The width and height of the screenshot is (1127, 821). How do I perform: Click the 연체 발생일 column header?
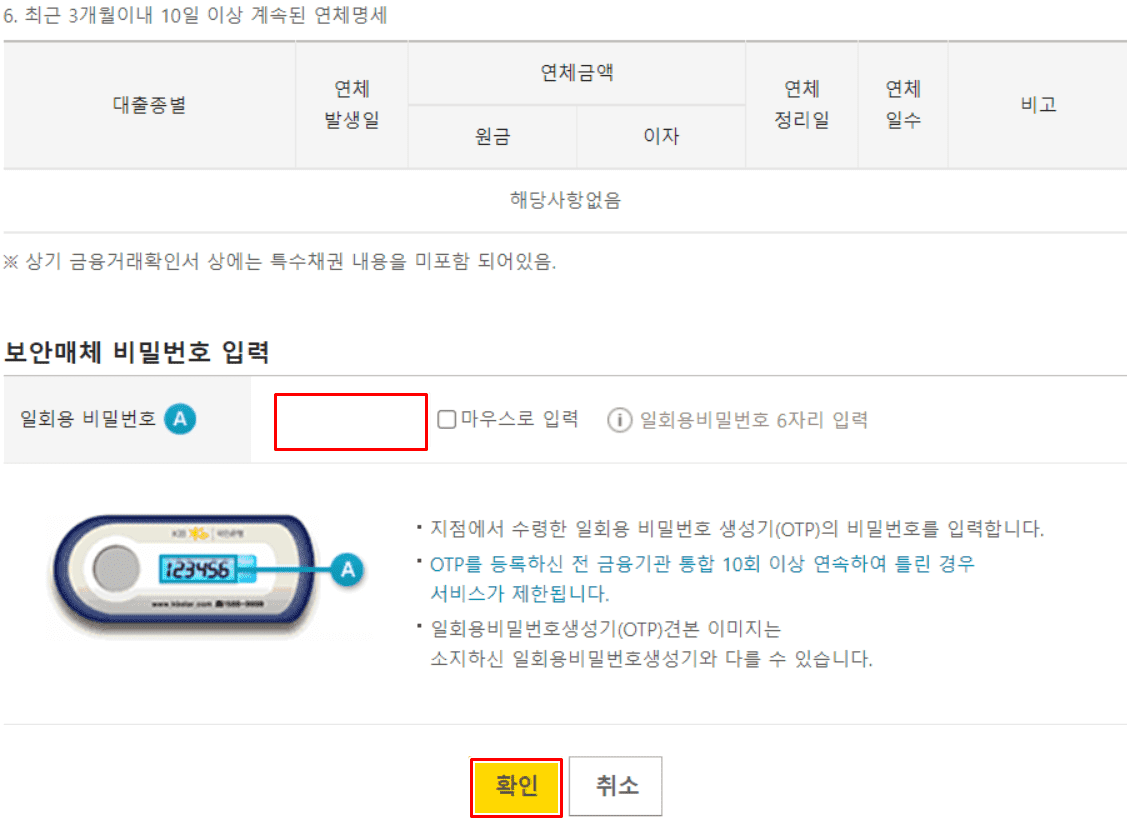351,105
